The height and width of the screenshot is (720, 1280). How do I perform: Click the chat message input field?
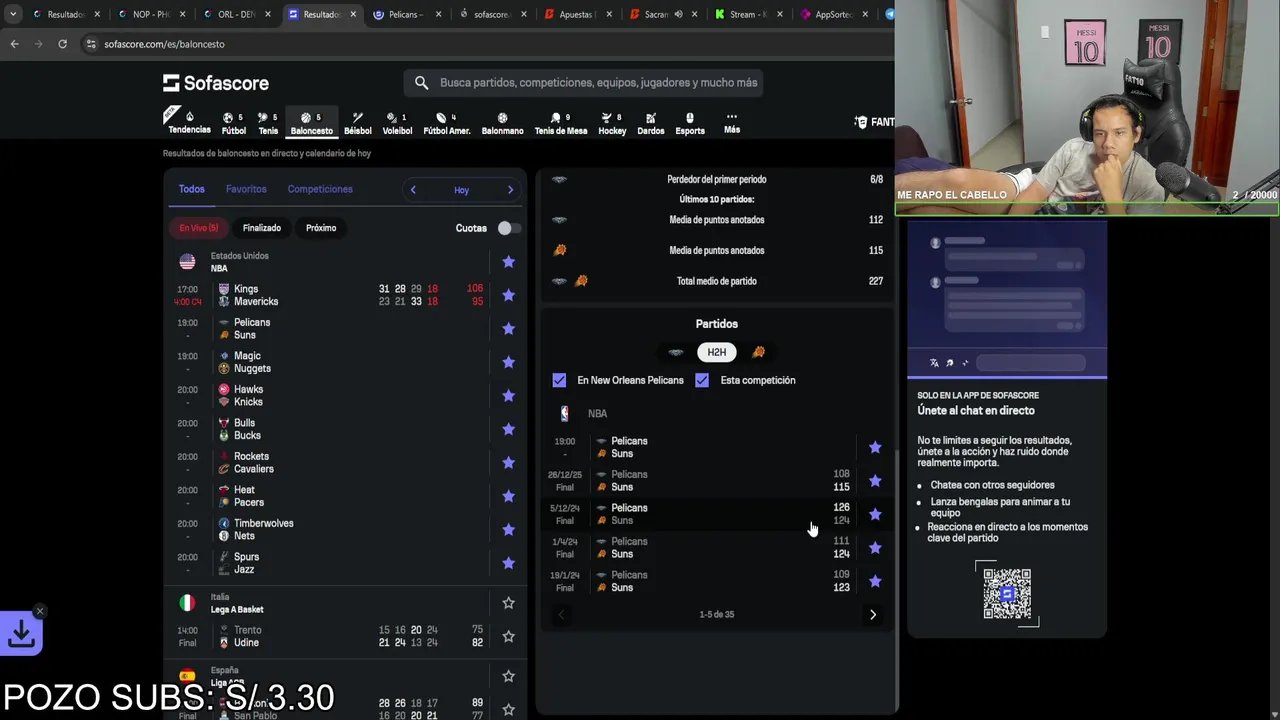[1031, 363]
